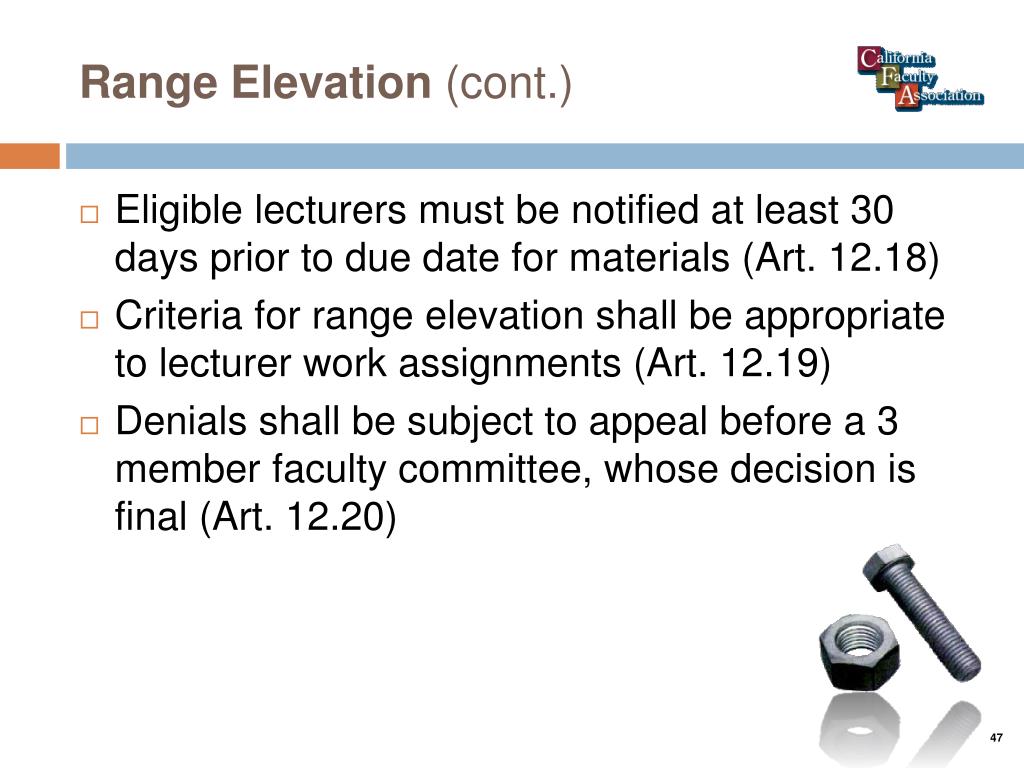The width and height of the screenshot is (1024, 768).
Task: Click the '(Art. 12.20)' reference
Action: point(298,517)
